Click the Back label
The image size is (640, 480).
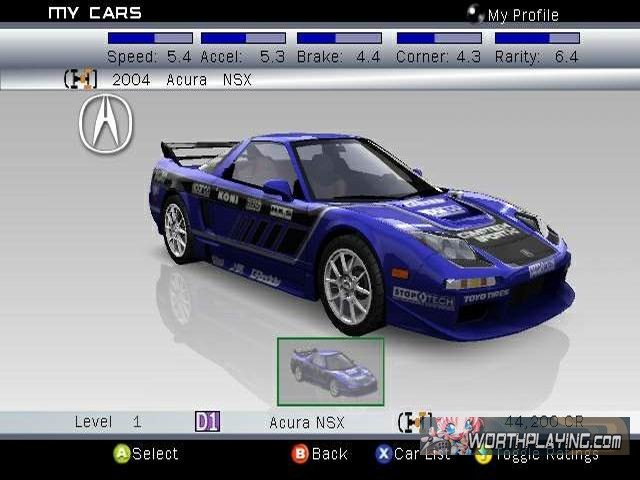pos(329,454)
